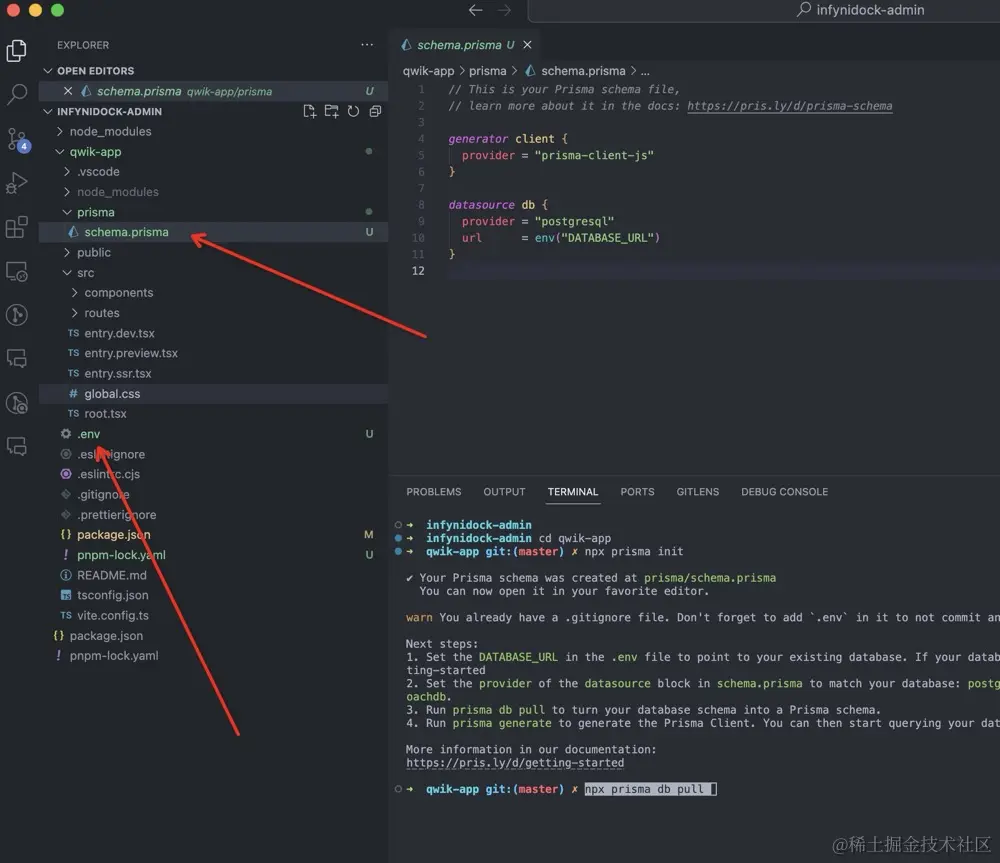The width and height of the screenshot is (1000, 863).
Task: Click the breadcrumb ellipsis segment
Action: tap(645, 71)
